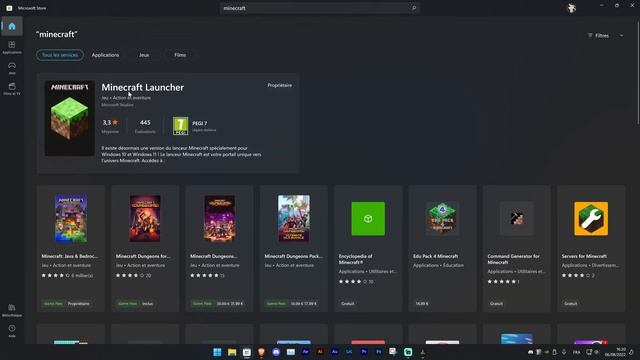Open Films et TV in sidebar
Screen dimensions: 640x360
12,89
